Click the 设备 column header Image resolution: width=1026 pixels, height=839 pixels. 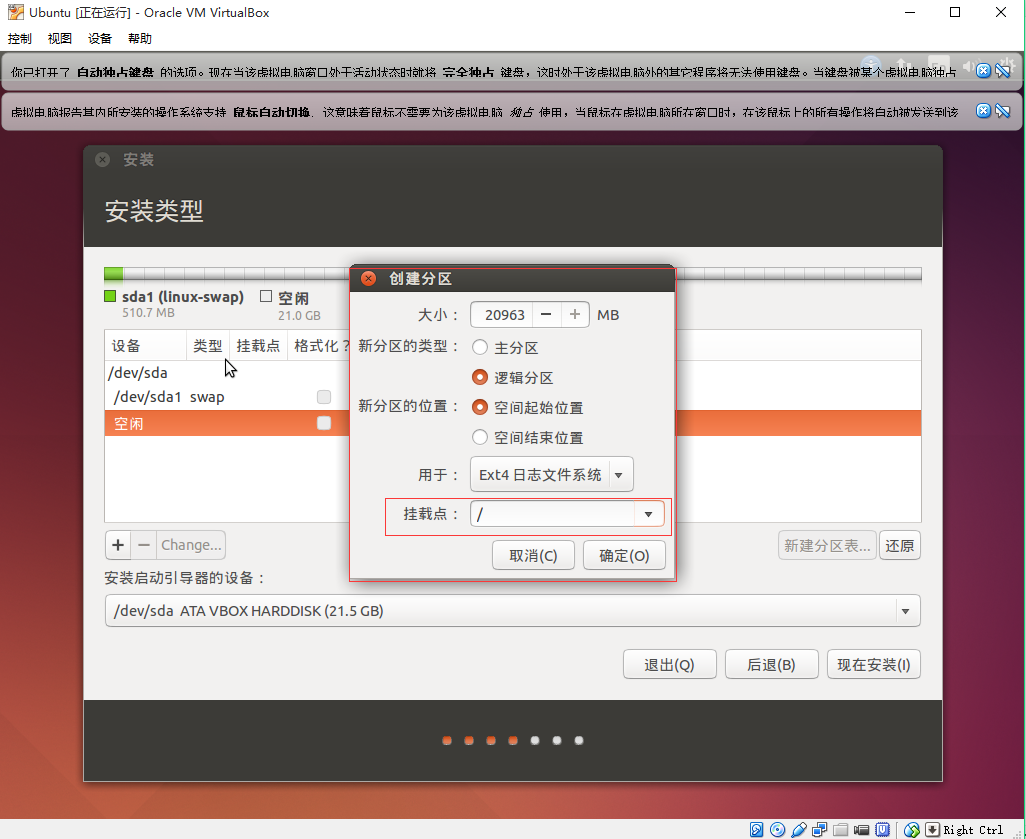pos(145,346)
